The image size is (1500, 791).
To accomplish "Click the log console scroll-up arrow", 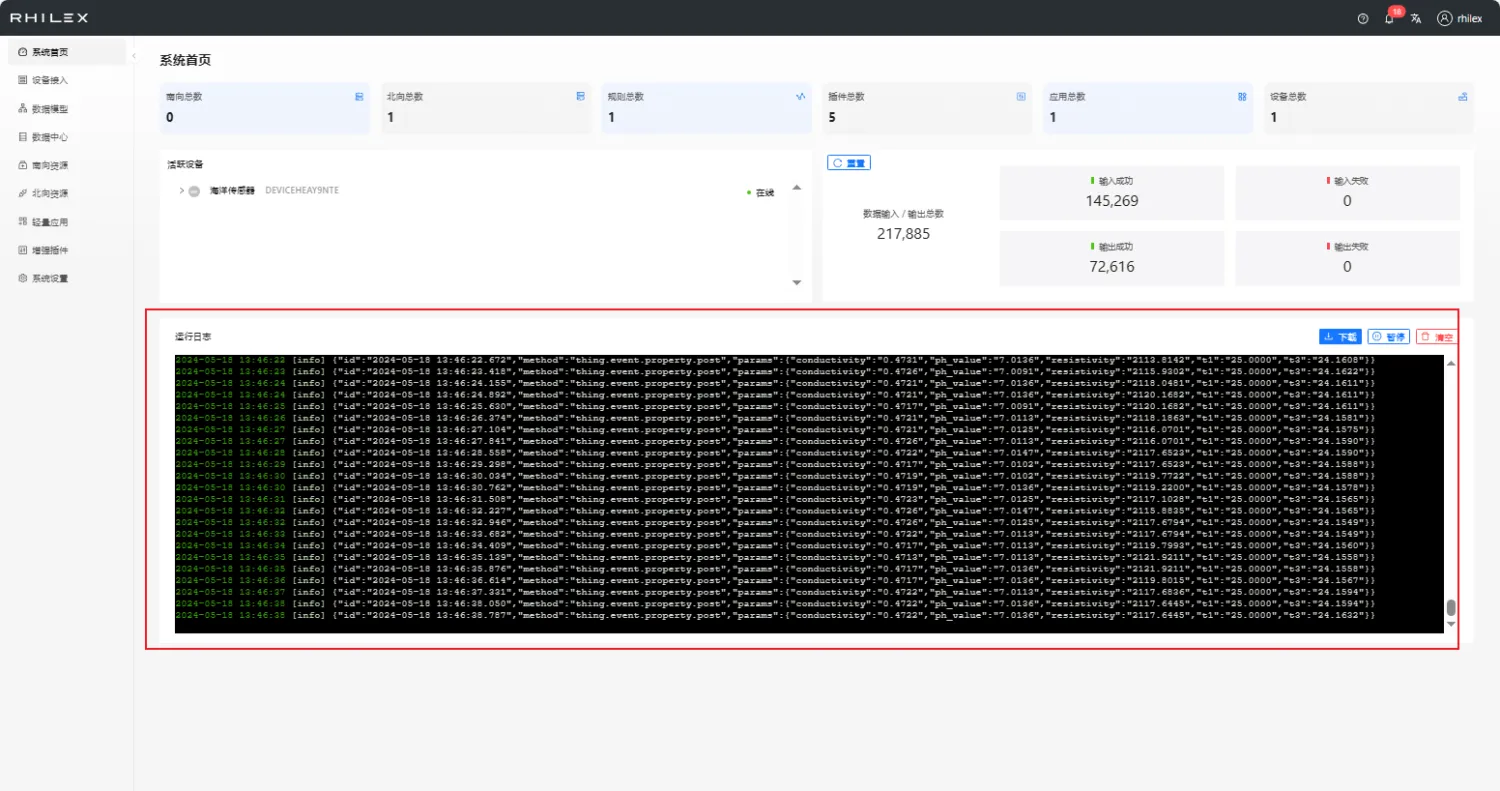I will point(1451,362).
